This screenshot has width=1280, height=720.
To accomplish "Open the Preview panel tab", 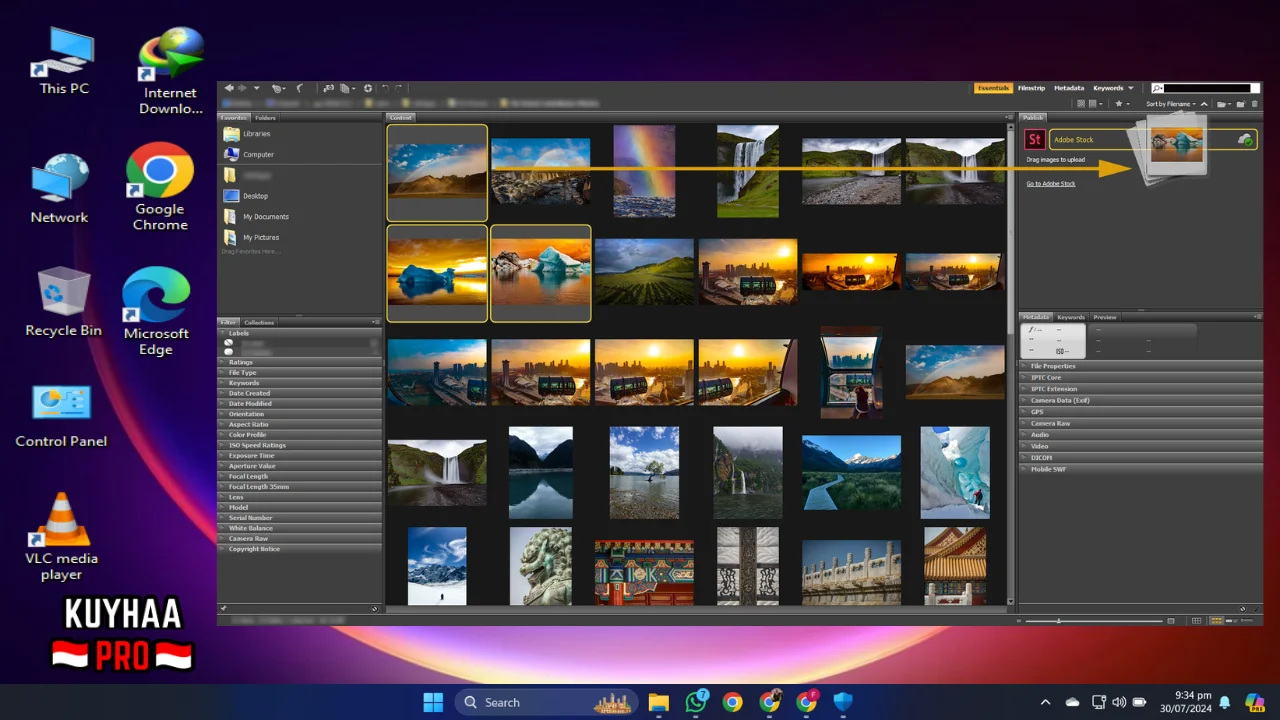I will point(1105,317).
